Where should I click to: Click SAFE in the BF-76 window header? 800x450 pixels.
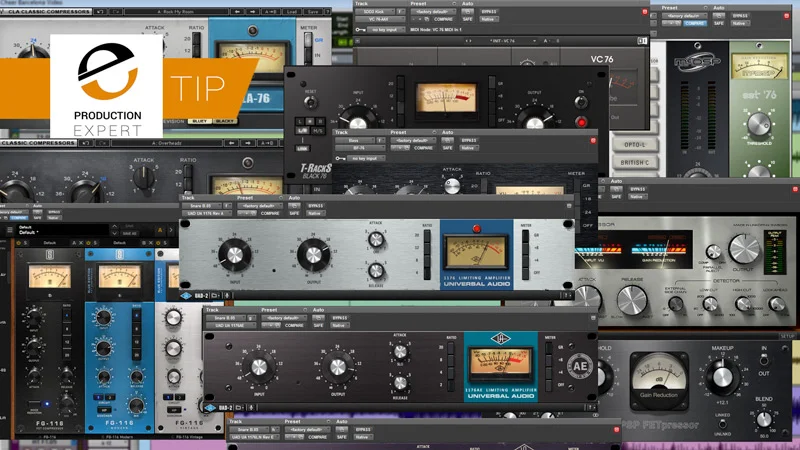pyautogui.click(x=447, y=148)
